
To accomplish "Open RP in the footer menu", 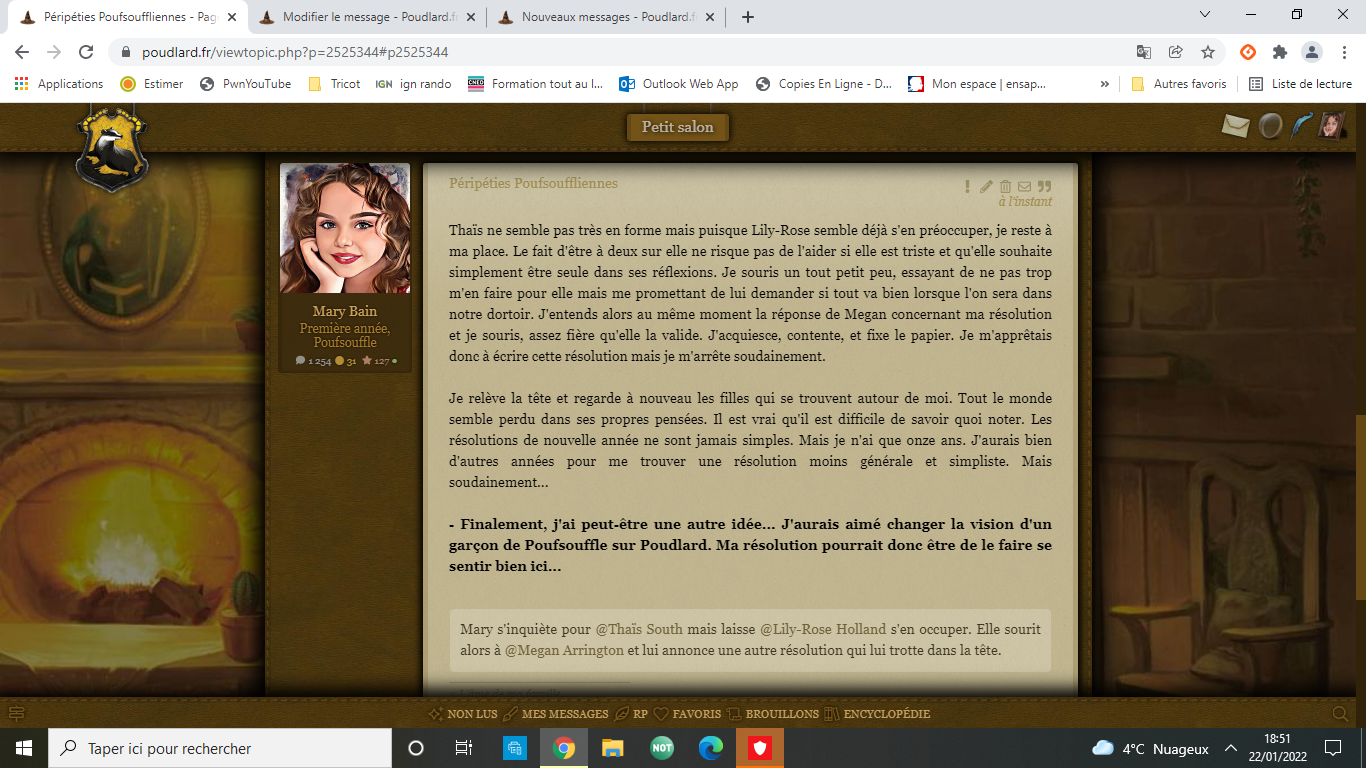I will pos(631,714).
